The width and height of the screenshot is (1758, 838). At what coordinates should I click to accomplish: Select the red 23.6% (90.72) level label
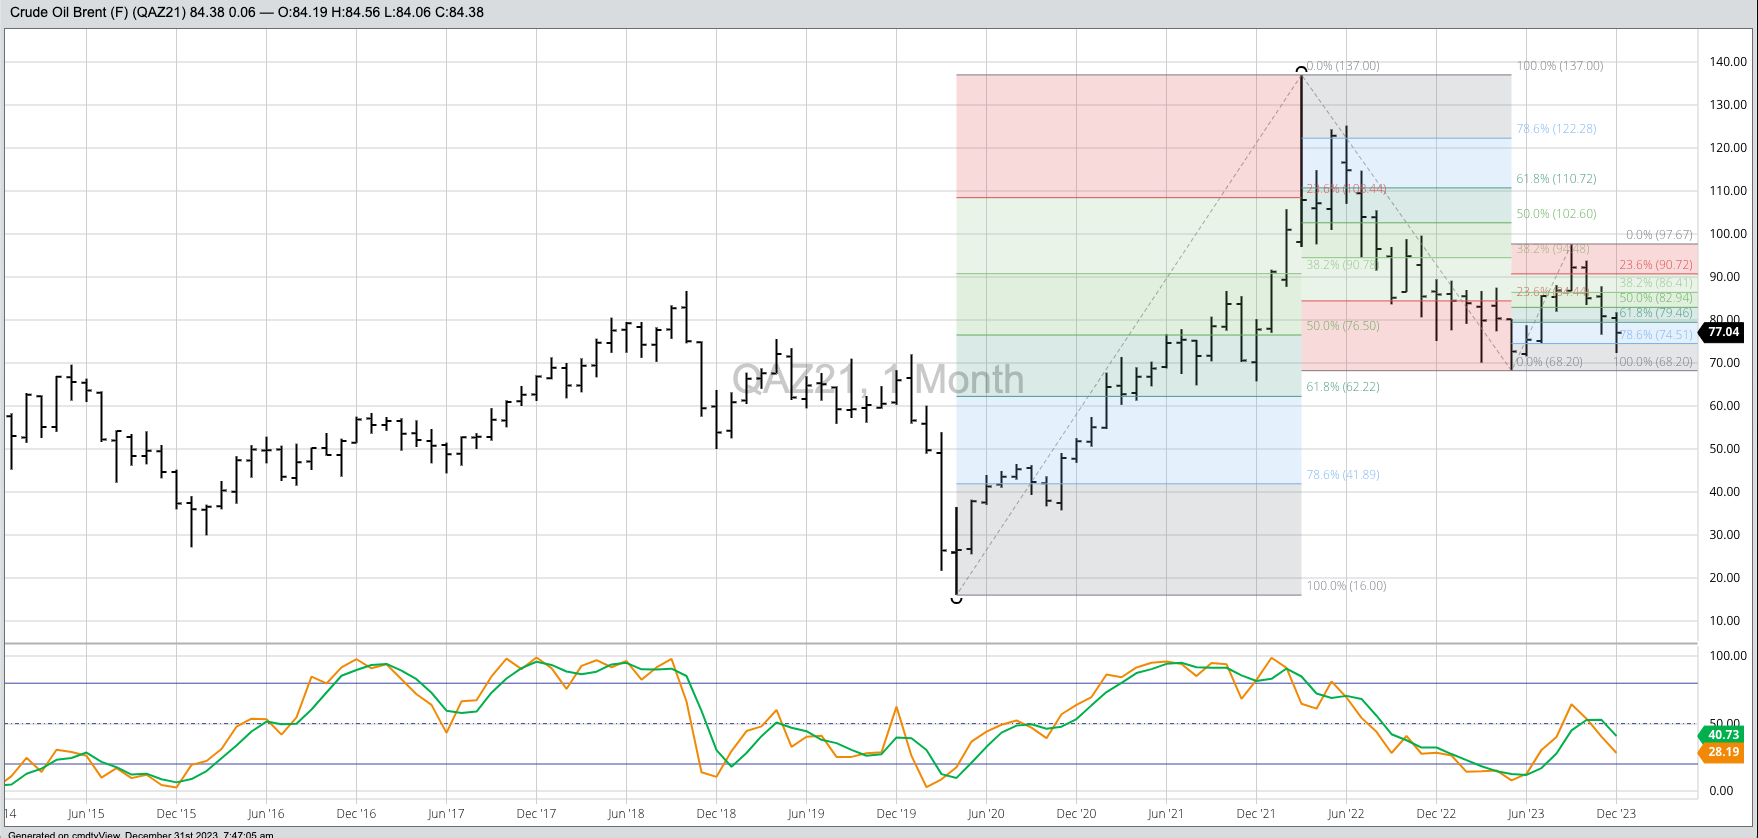click(1656, 265)
